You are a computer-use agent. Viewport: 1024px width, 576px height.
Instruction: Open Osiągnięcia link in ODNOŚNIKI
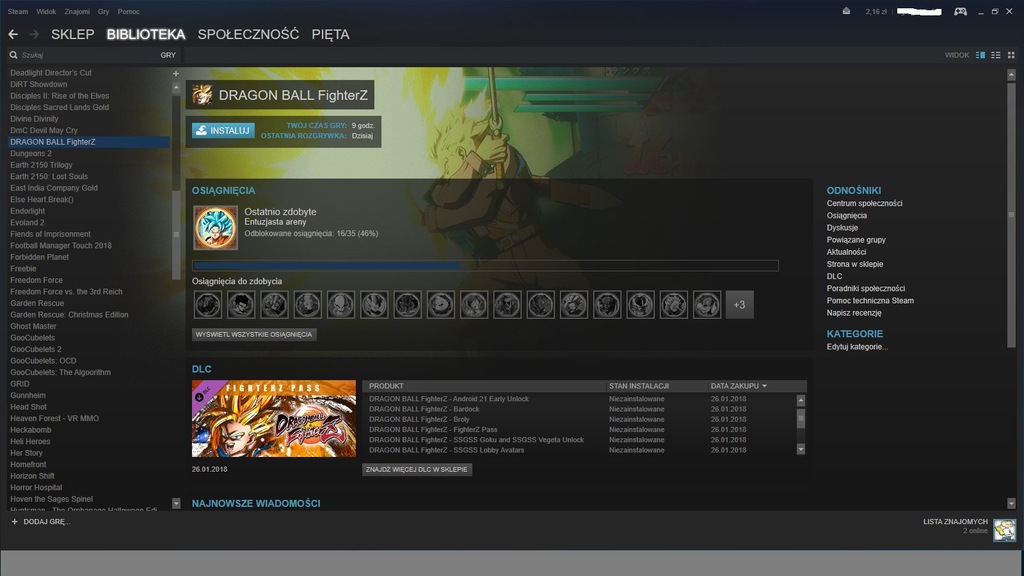point(846,216)
